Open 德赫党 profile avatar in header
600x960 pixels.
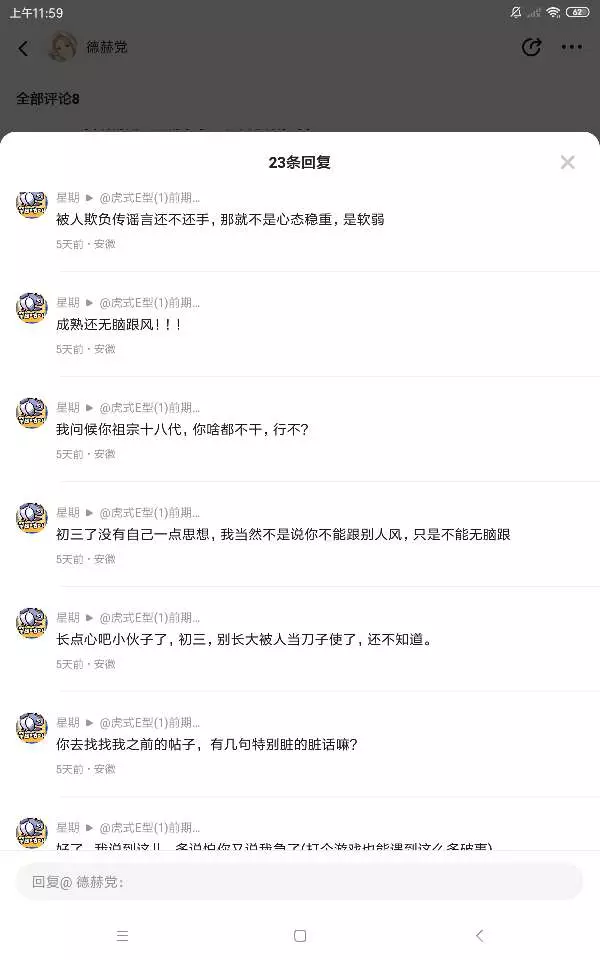(x=63, y=47)
